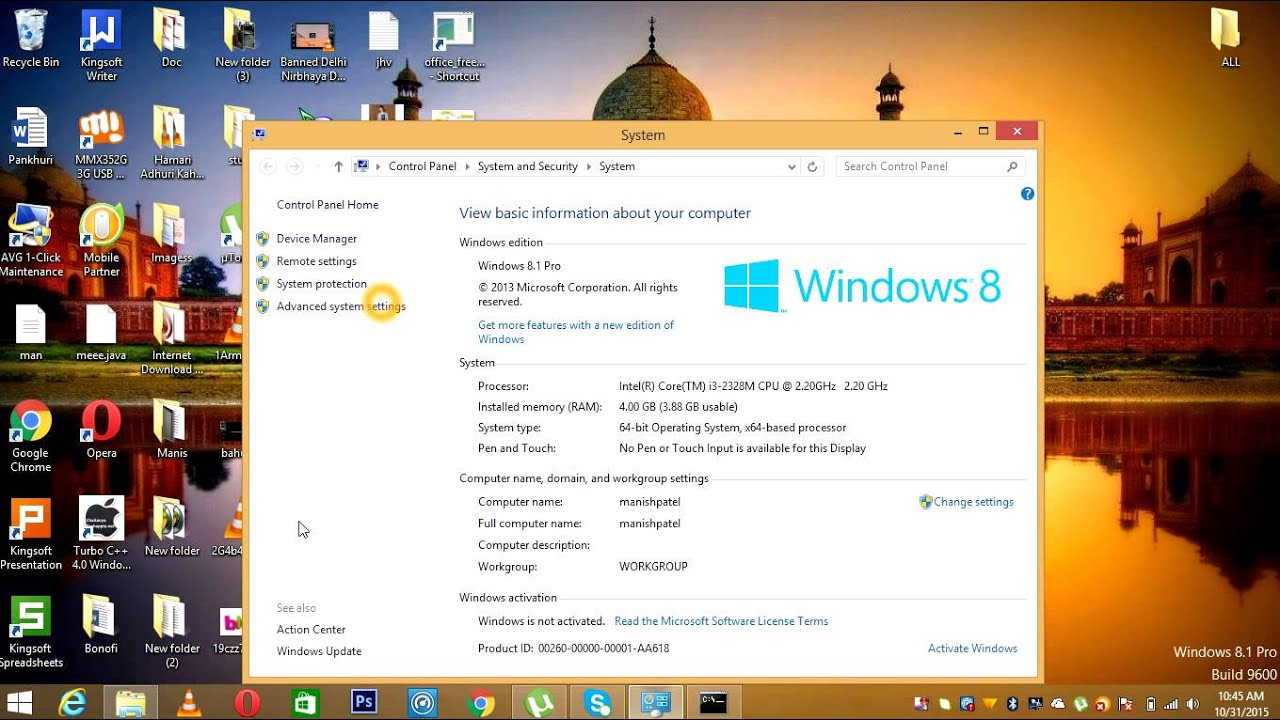Open VLC media player from taskbar
The width and height of the screenshot is (1280, 720).
189,703
